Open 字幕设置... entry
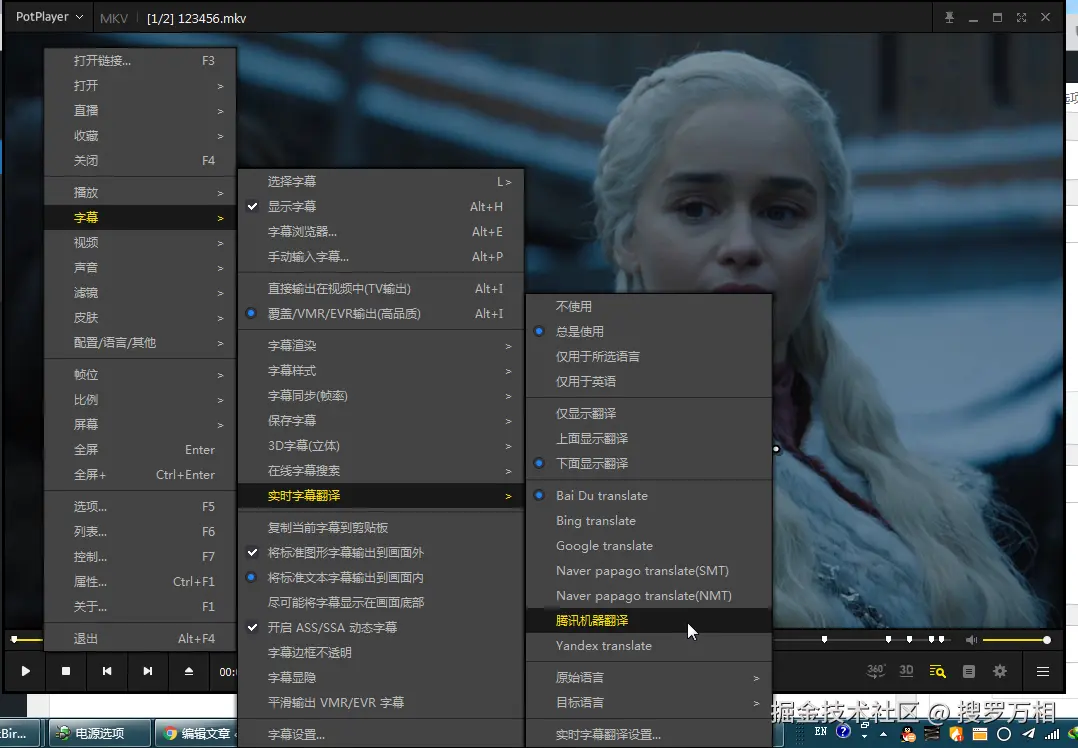This screenshot has height=748, width=1078. click(381, 734)
